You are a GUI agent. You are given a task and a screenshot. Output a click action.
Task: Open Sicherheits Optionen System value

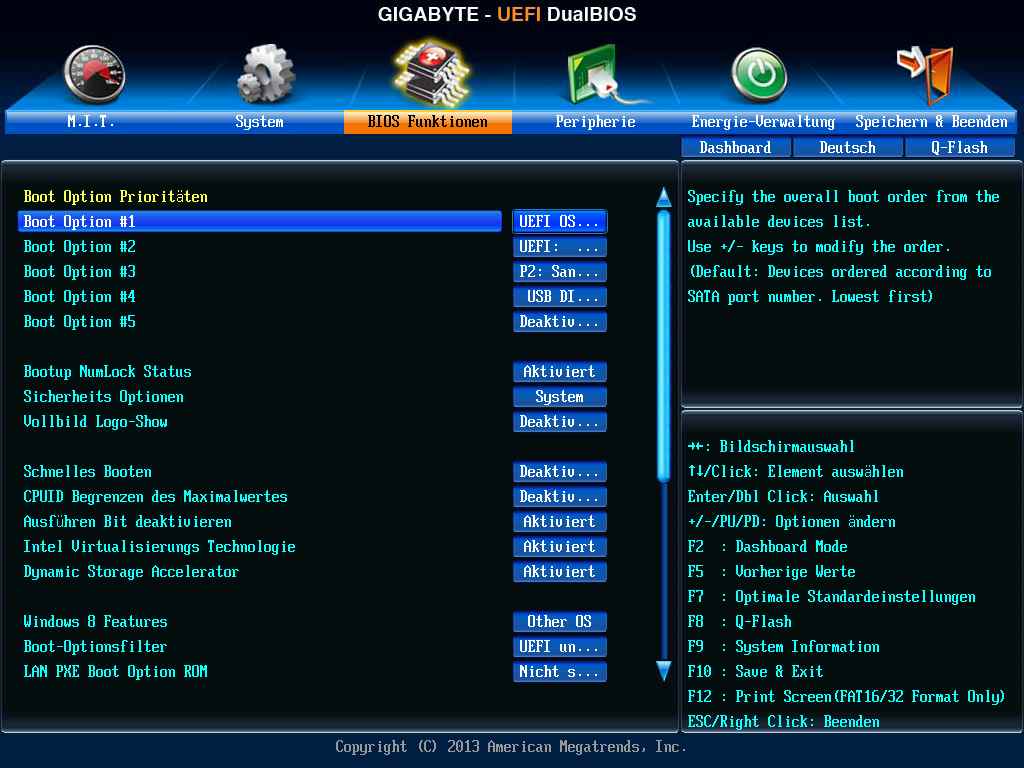tap(560, 396)
